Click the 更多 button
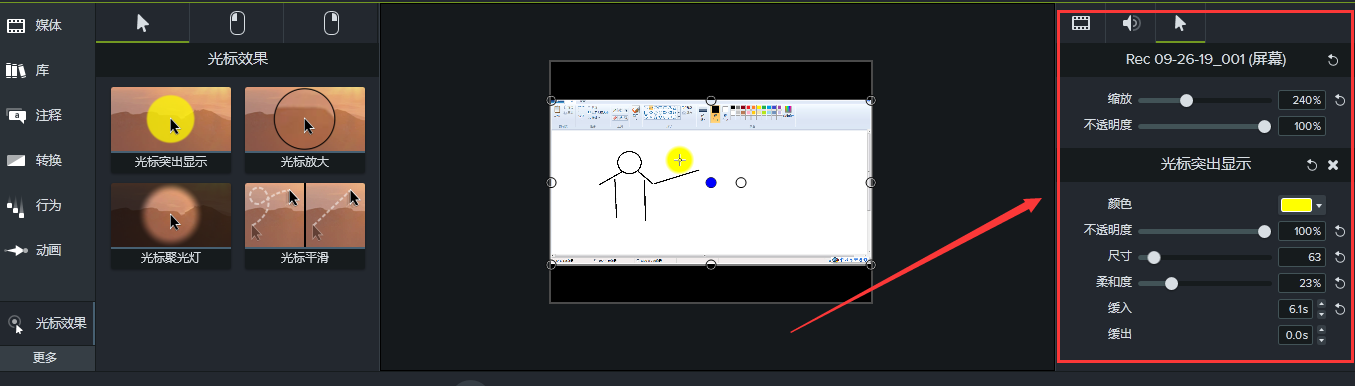Image resolution: width=1355 pixels, height=386 pixels. tap(45, 358)
